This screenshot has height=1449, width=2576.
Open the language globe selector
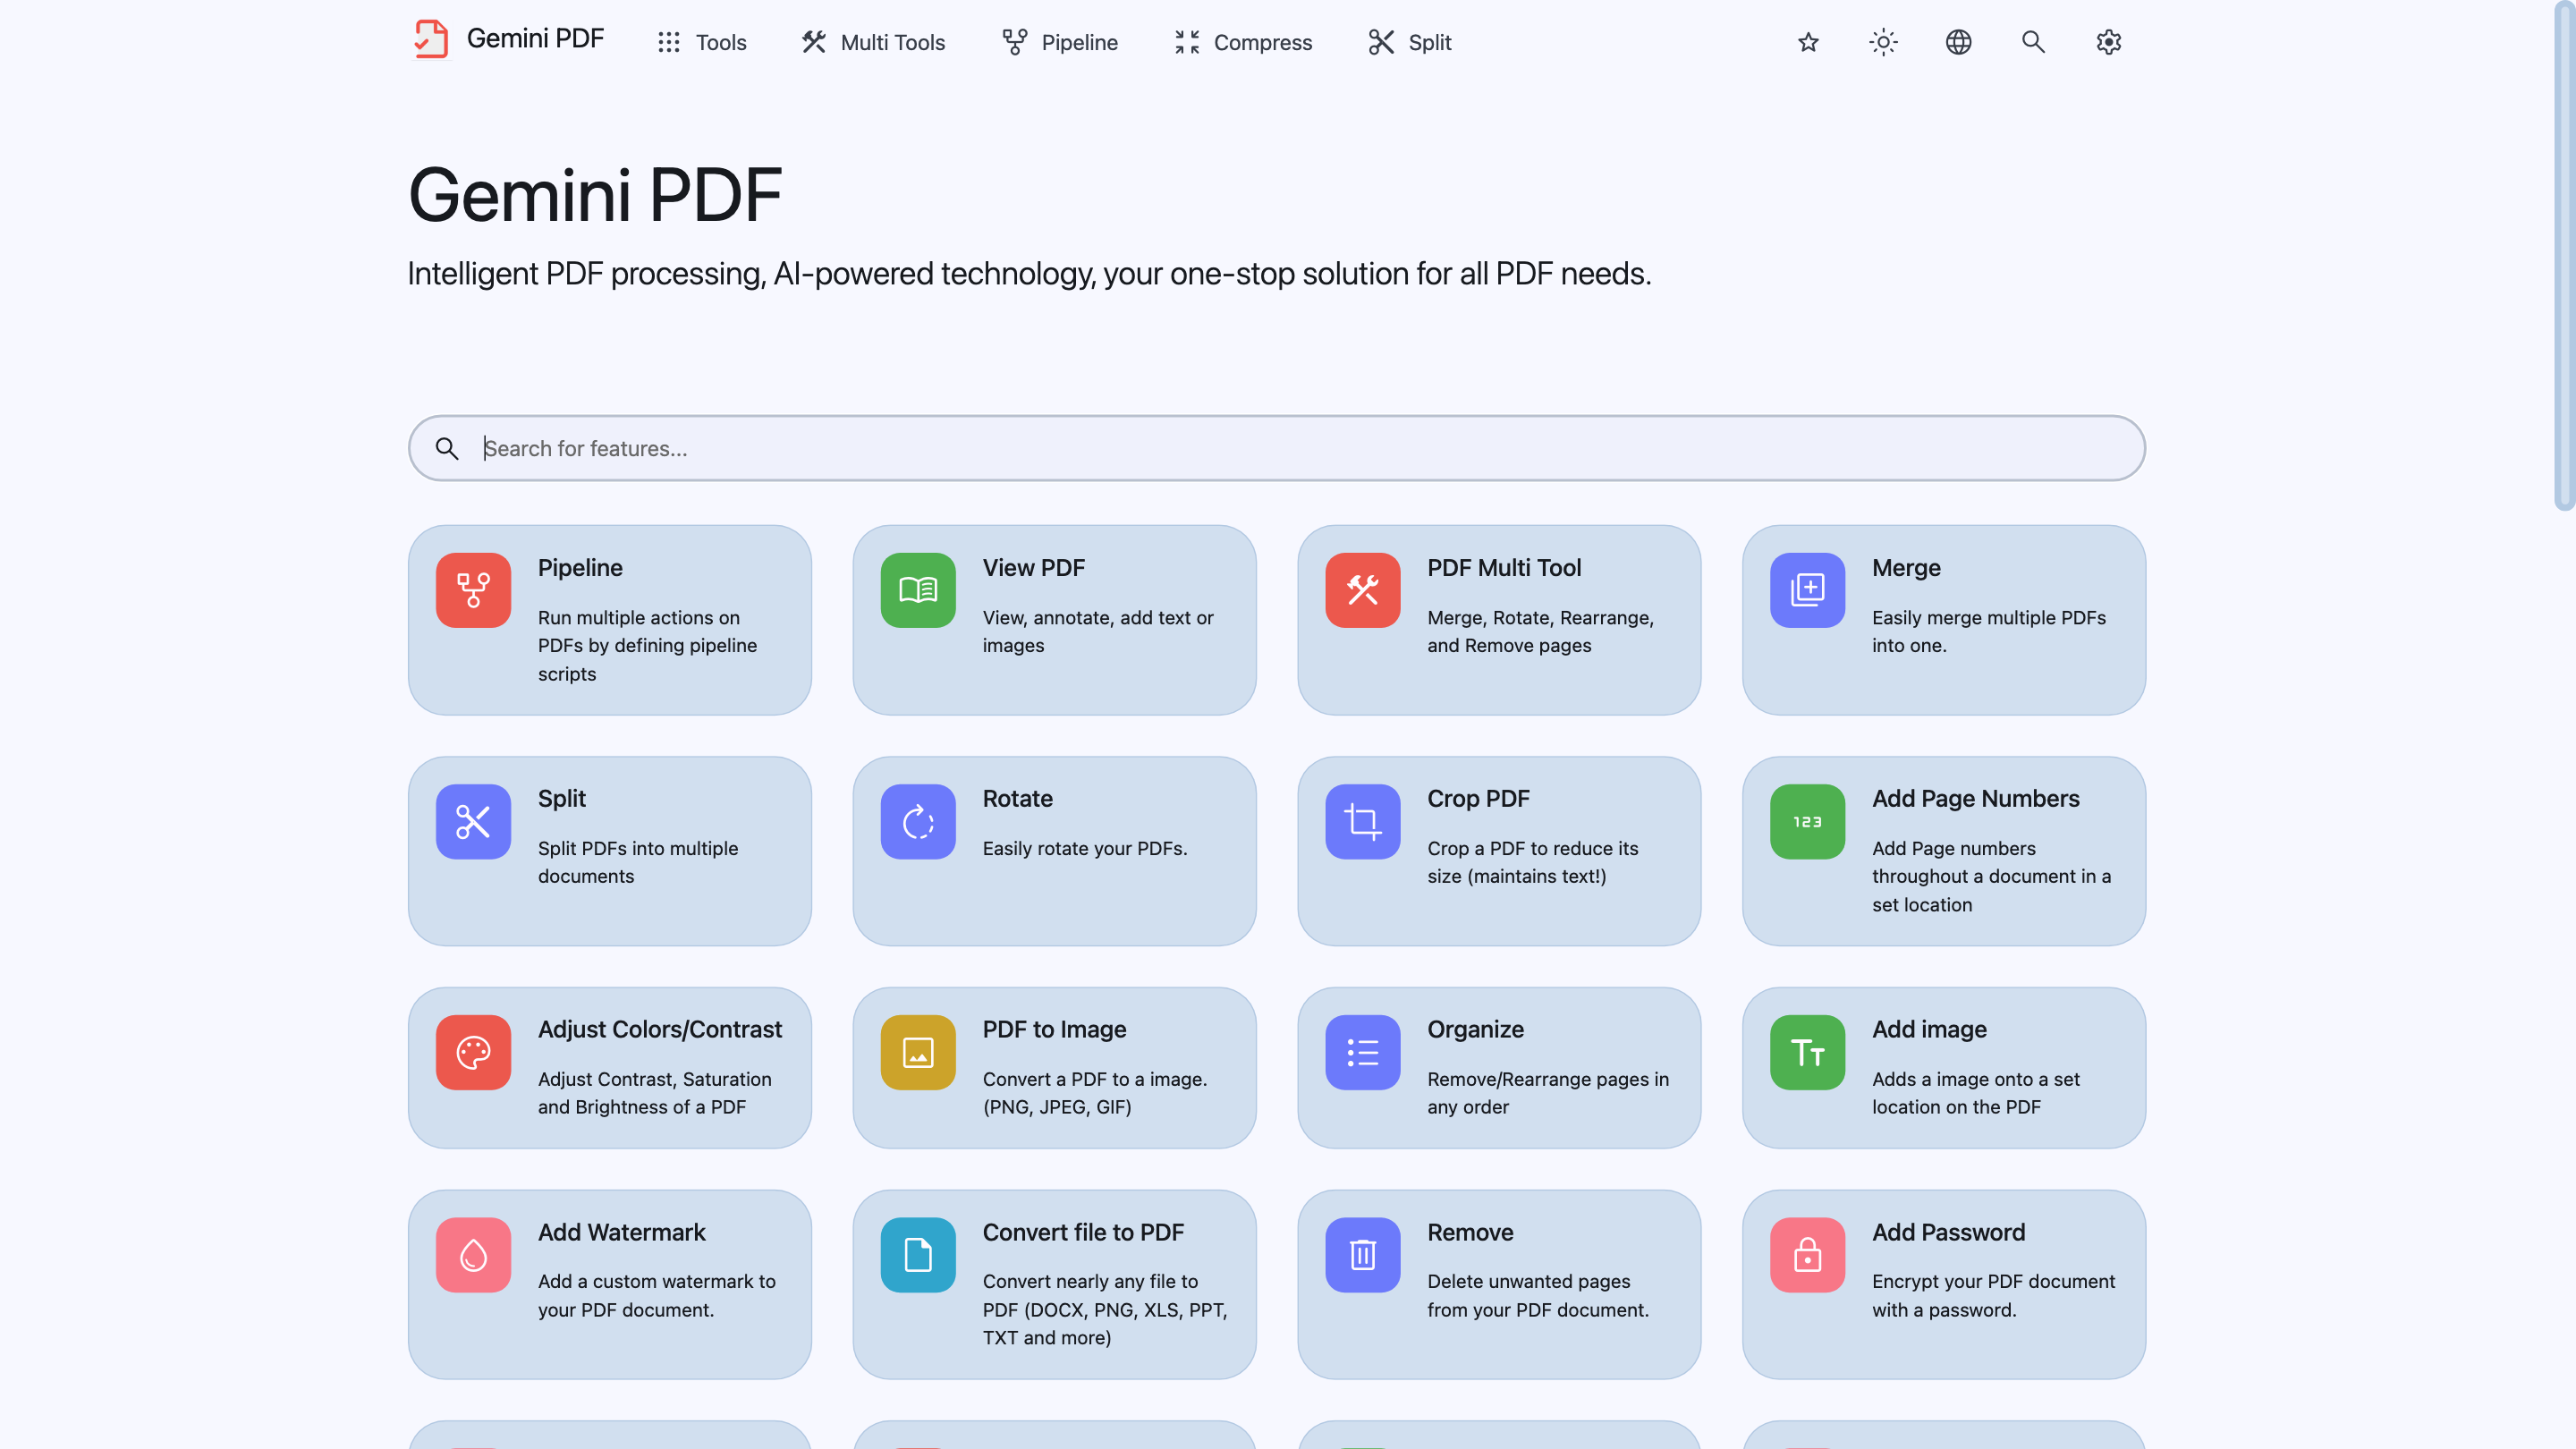[1958, 42]
